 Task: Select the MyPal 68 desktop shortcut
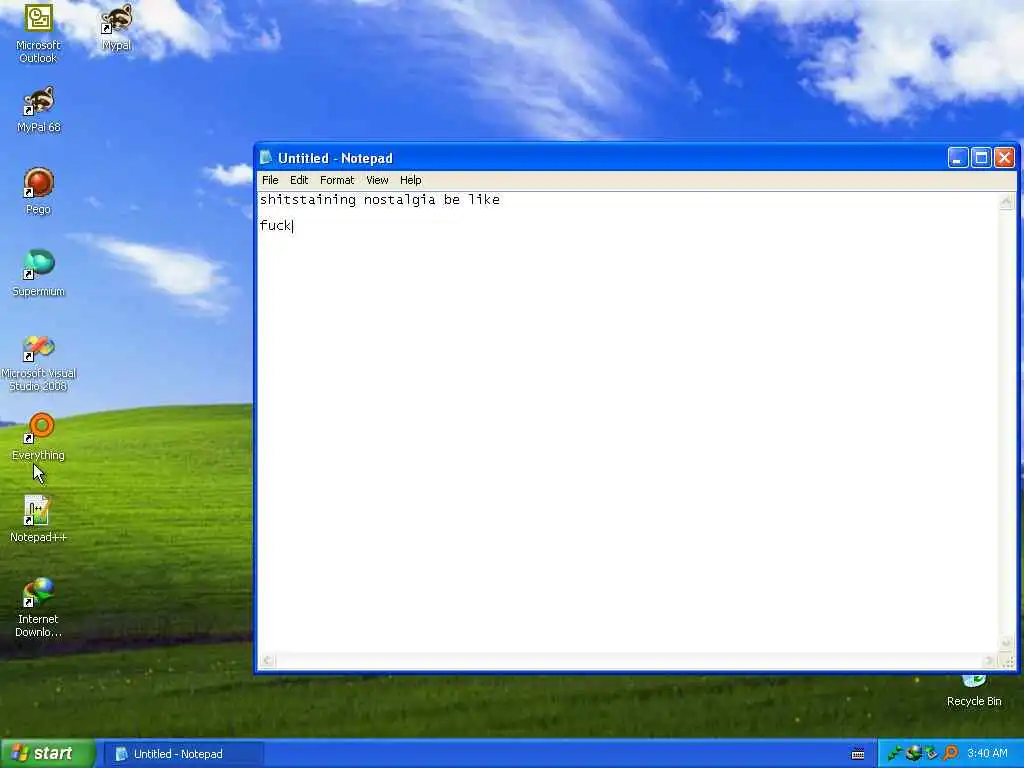click(x=38, y=110)
